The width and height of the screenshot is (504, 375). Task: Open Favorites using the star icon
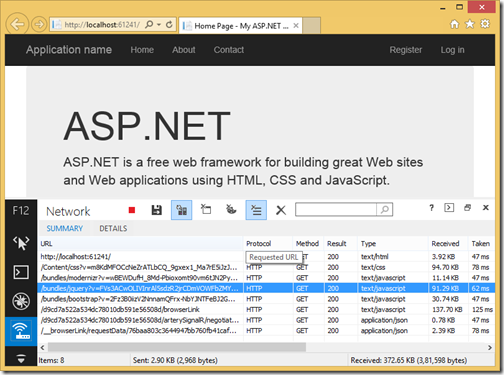point(470,24)
